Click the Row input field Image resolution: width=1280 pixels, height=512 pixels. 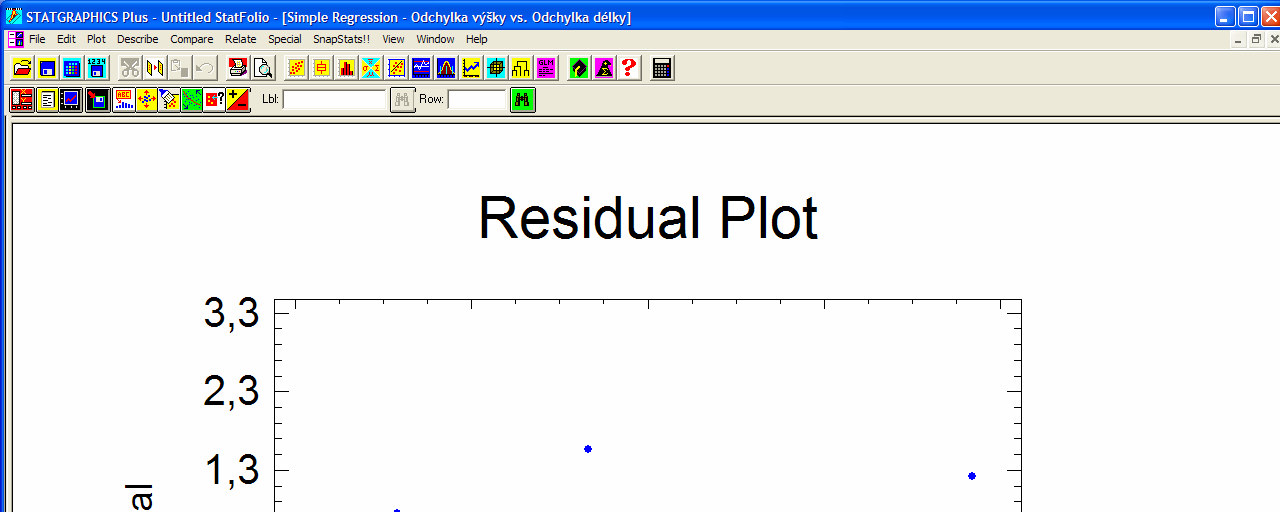pyautogui.click(x=477, y=100)
